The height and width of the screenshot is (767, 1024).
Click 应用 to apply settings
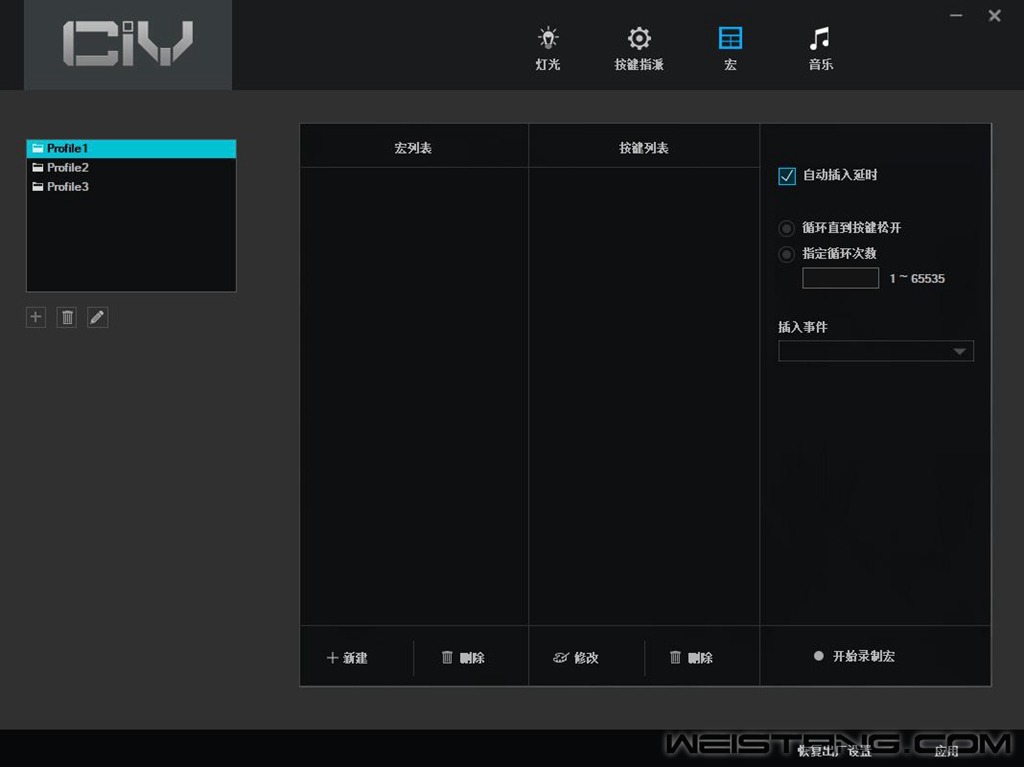[946, 751]
